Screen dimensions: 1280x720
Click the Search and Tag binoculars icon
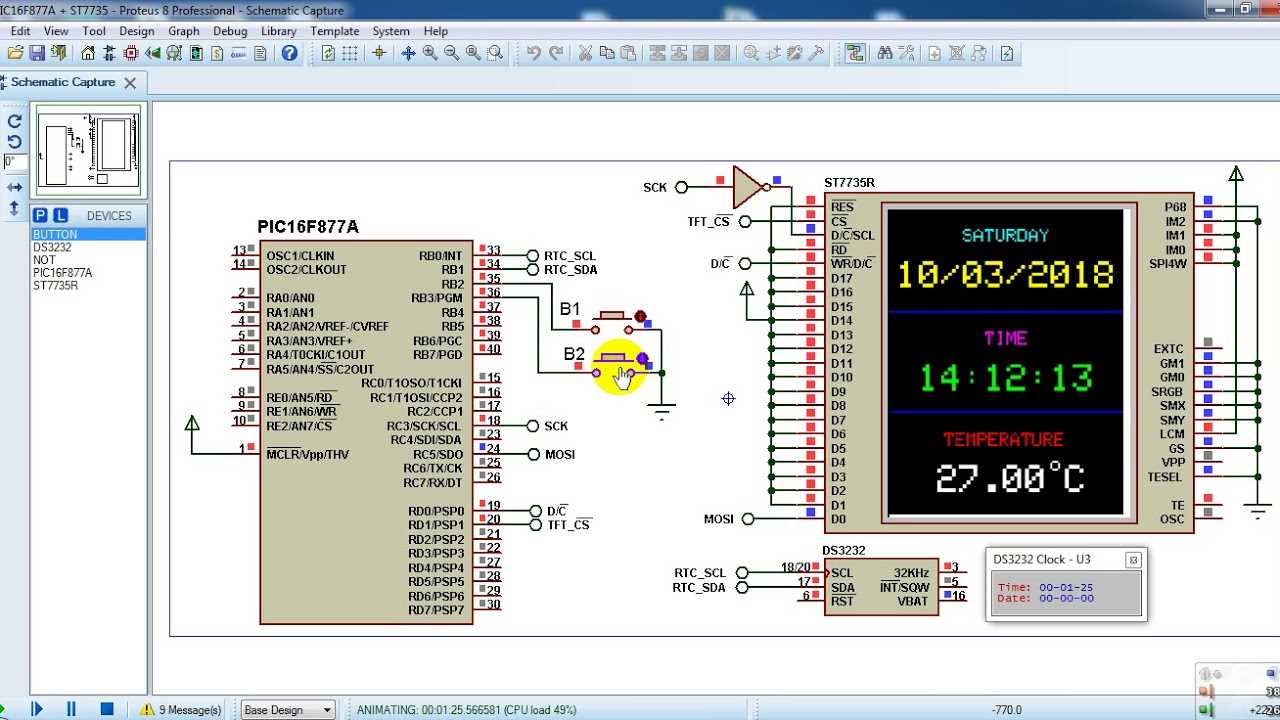pos(885,53)
